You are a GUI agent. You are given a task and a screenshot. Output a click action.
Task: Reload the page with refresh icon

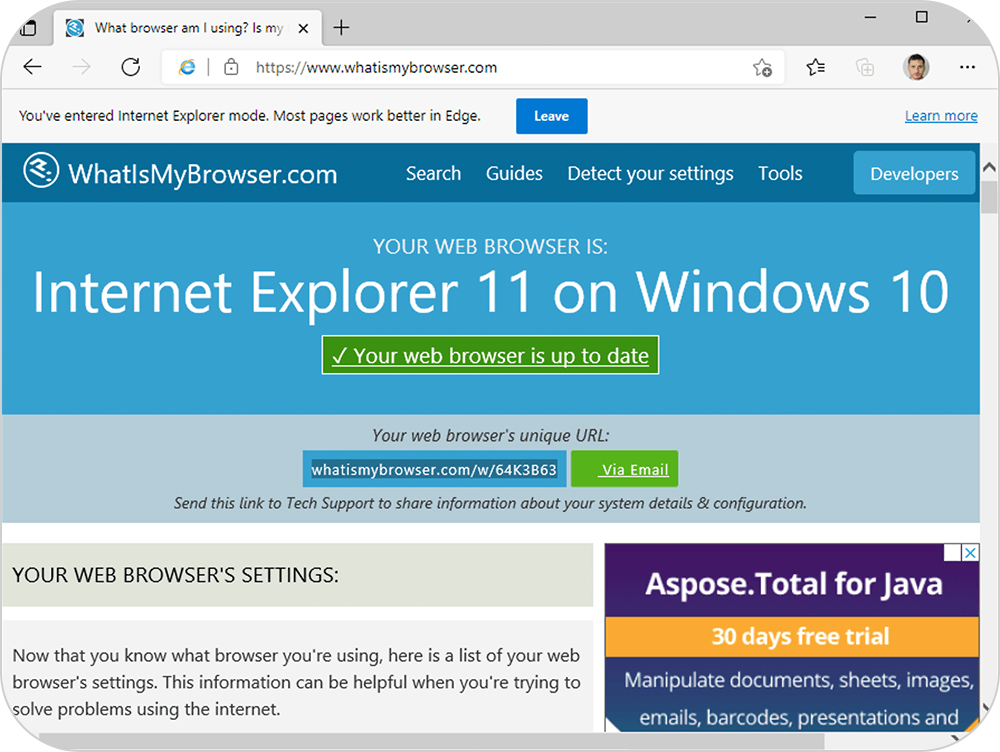pos(131,66)
